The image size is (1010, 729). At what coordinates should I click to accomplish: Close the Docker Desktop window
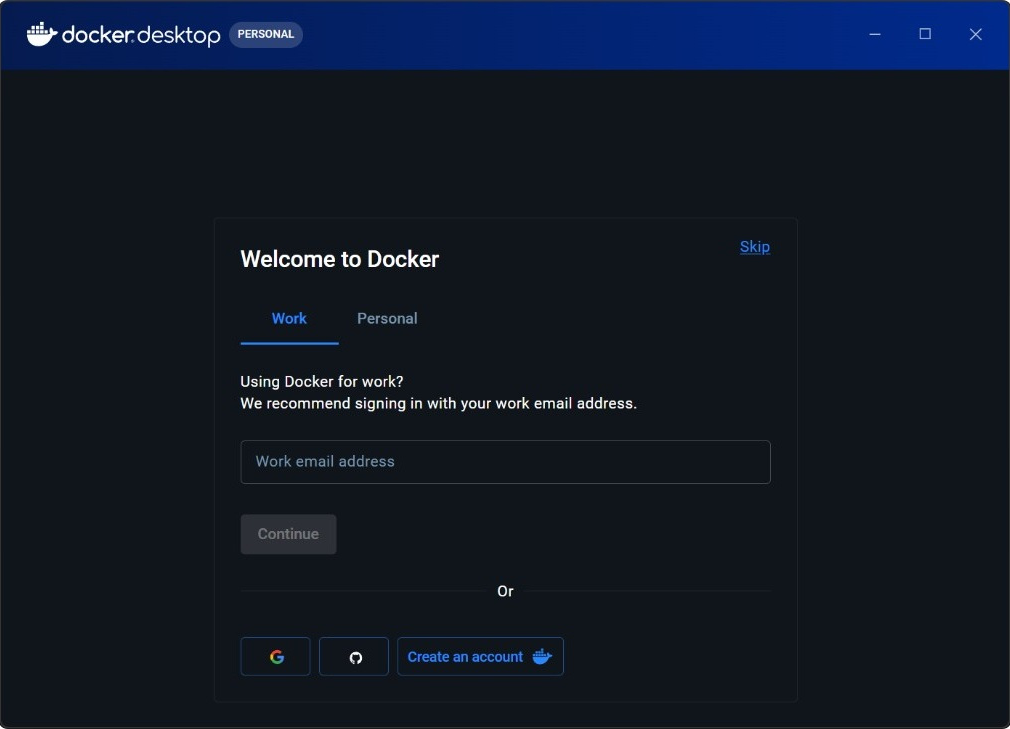(975, 34)
